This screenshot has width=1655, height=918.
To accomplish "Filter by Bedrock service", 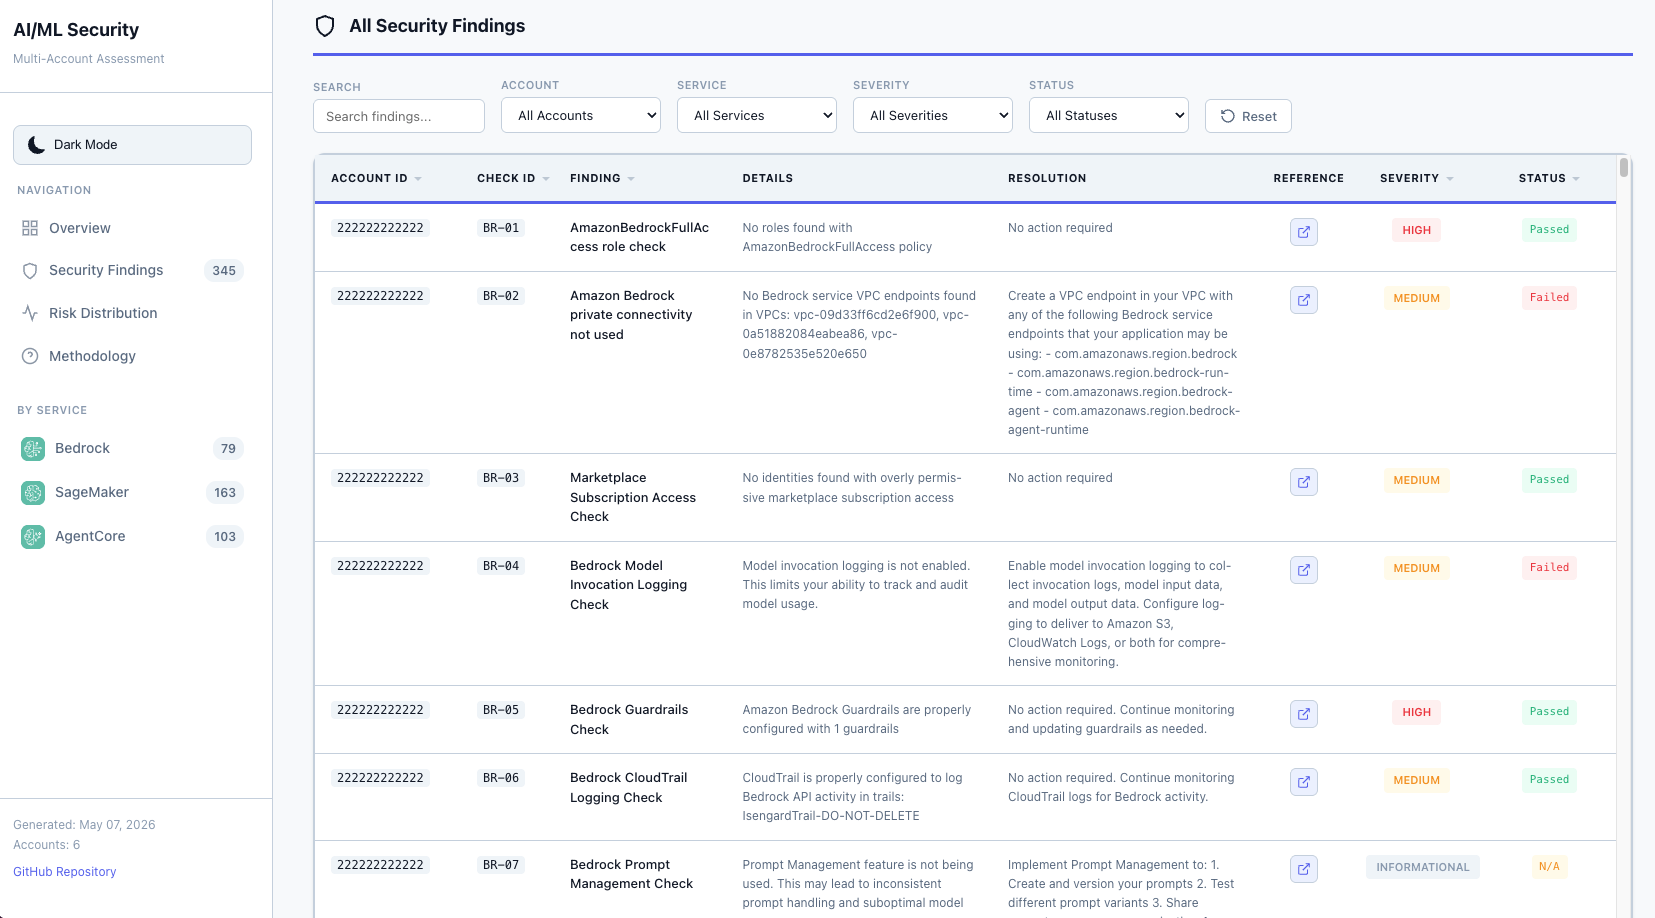I will tap(132, 449).
